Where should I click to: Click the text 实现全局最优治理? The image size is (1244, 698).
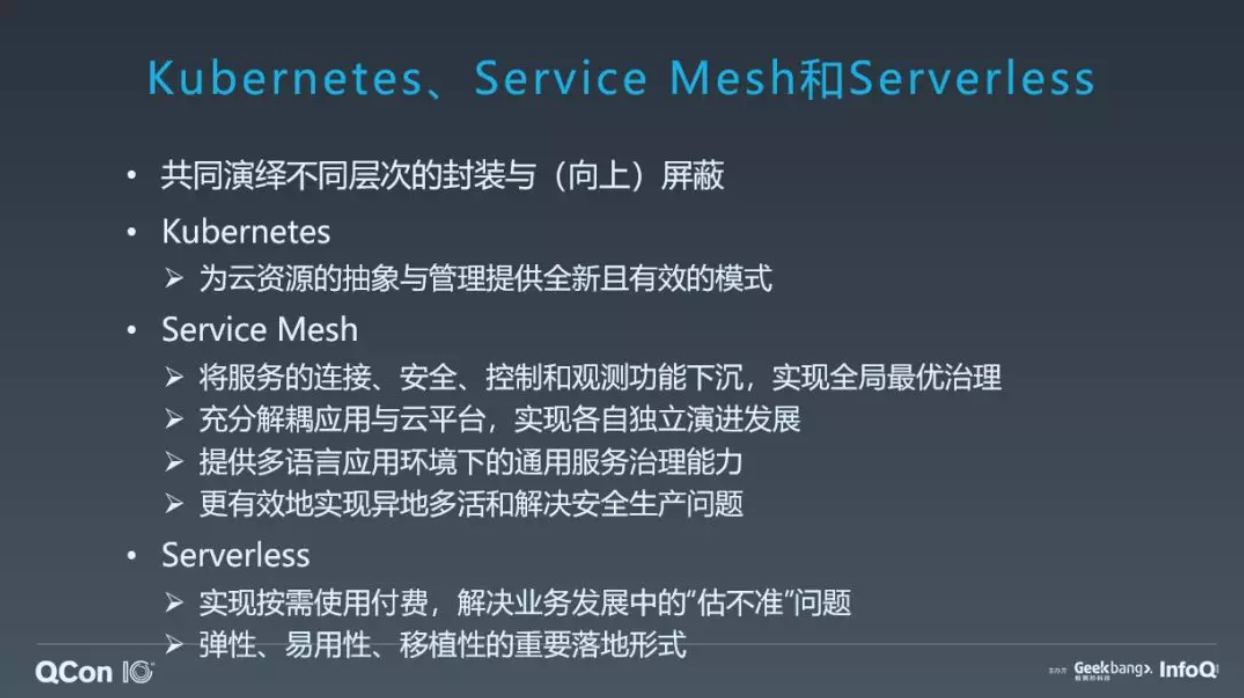coord(887,377)
